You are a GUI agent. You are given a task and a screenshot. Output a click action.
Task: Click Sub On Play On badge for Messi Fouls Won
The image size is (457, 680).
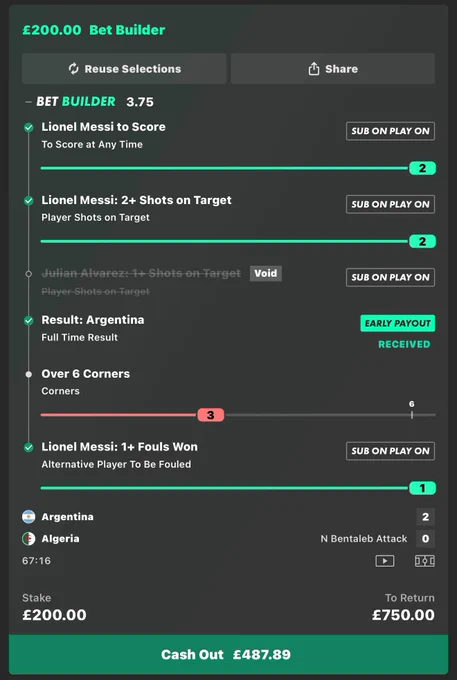tap(390, 451)
